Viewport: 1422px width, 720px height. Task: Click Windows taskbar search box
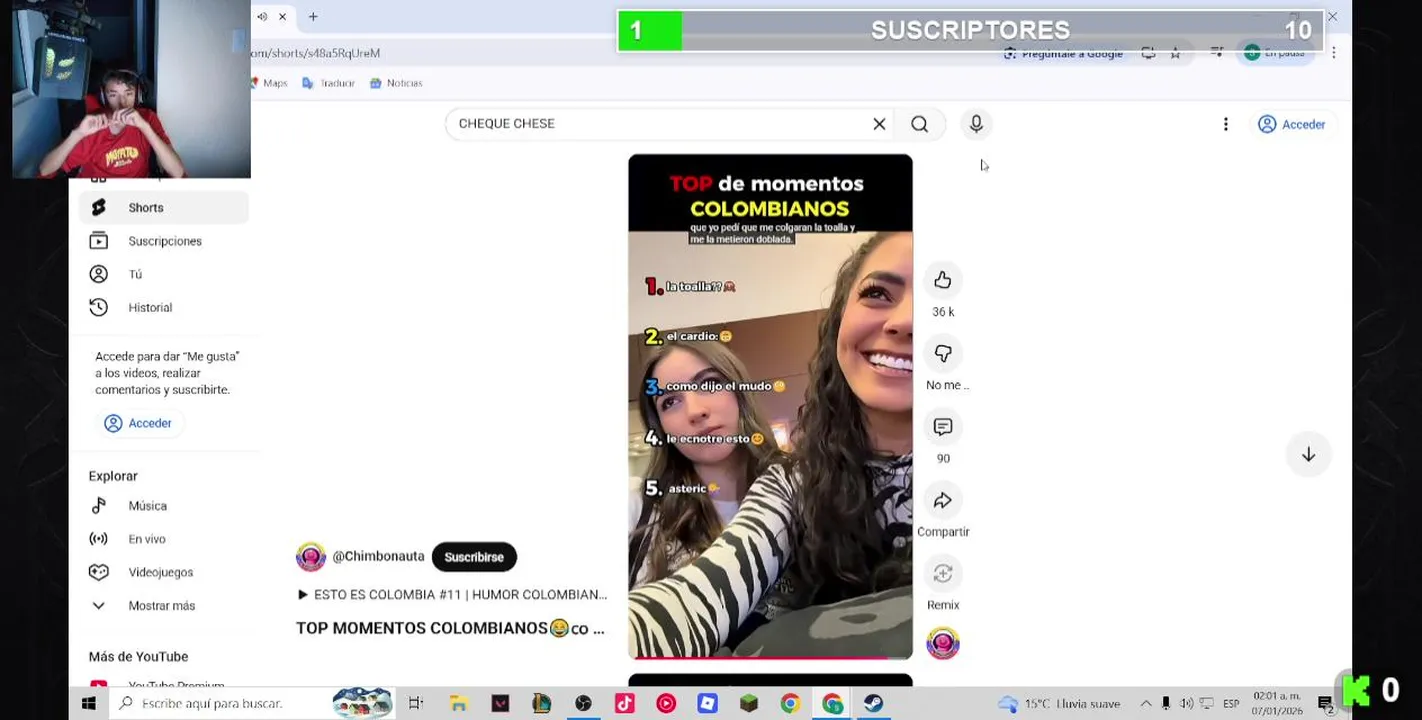tap(251, 704)
